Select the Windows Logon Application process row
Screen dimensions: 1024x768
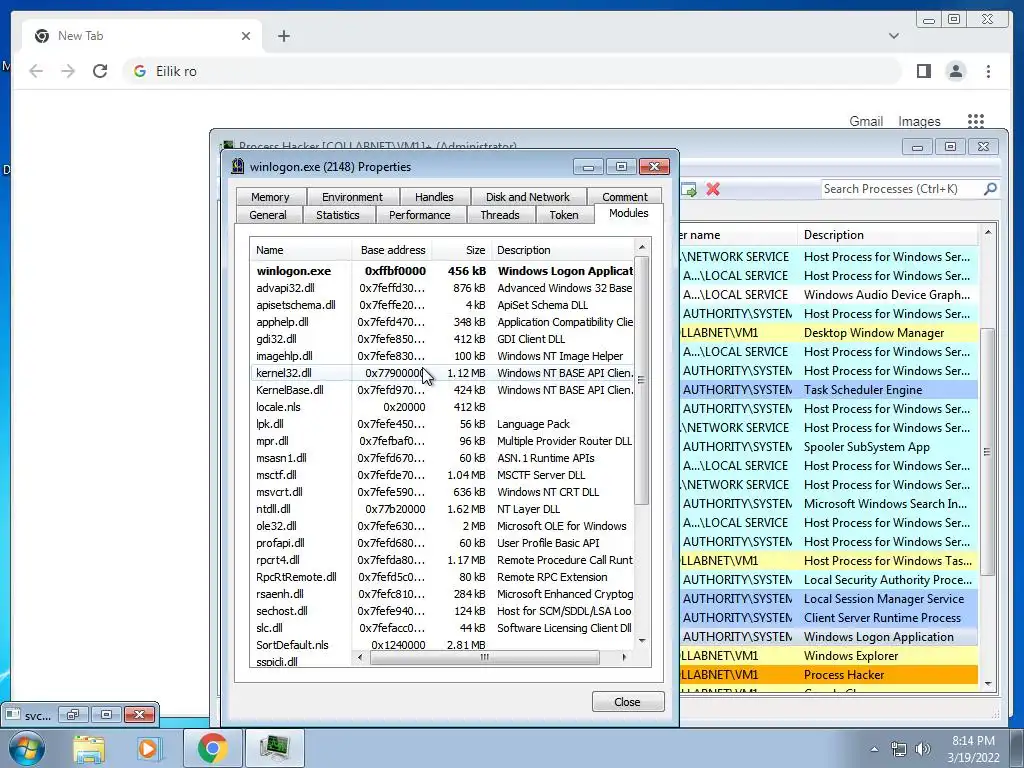point(829,637)
